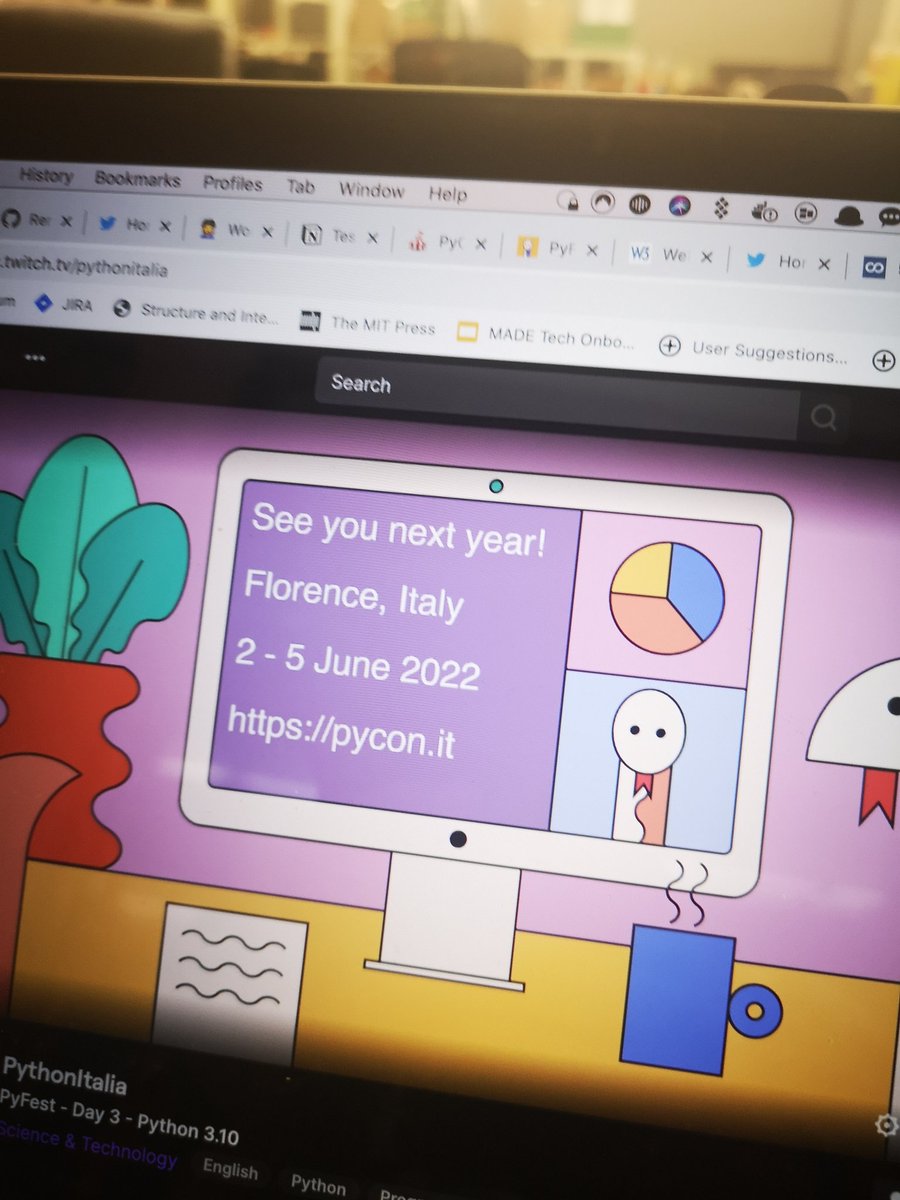Open the 'User Suggestions...' bookmark
900x1200 pixels.
click(x=753, y=350)
